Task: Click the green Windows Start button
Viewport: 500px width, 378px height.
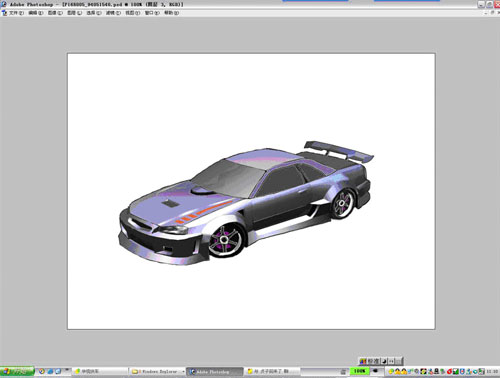Action: tap(17, 371)
